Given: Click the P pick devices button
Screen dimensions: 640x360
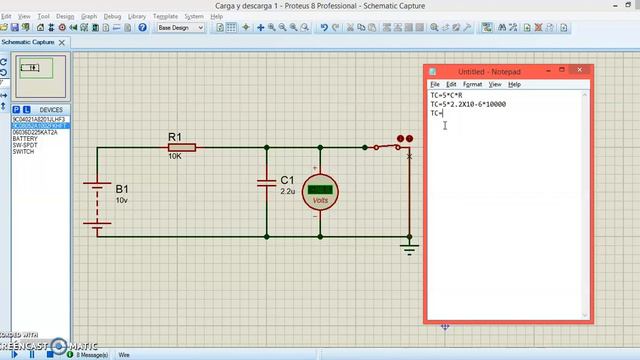Looking at the screenshot, I should (16, 109).
